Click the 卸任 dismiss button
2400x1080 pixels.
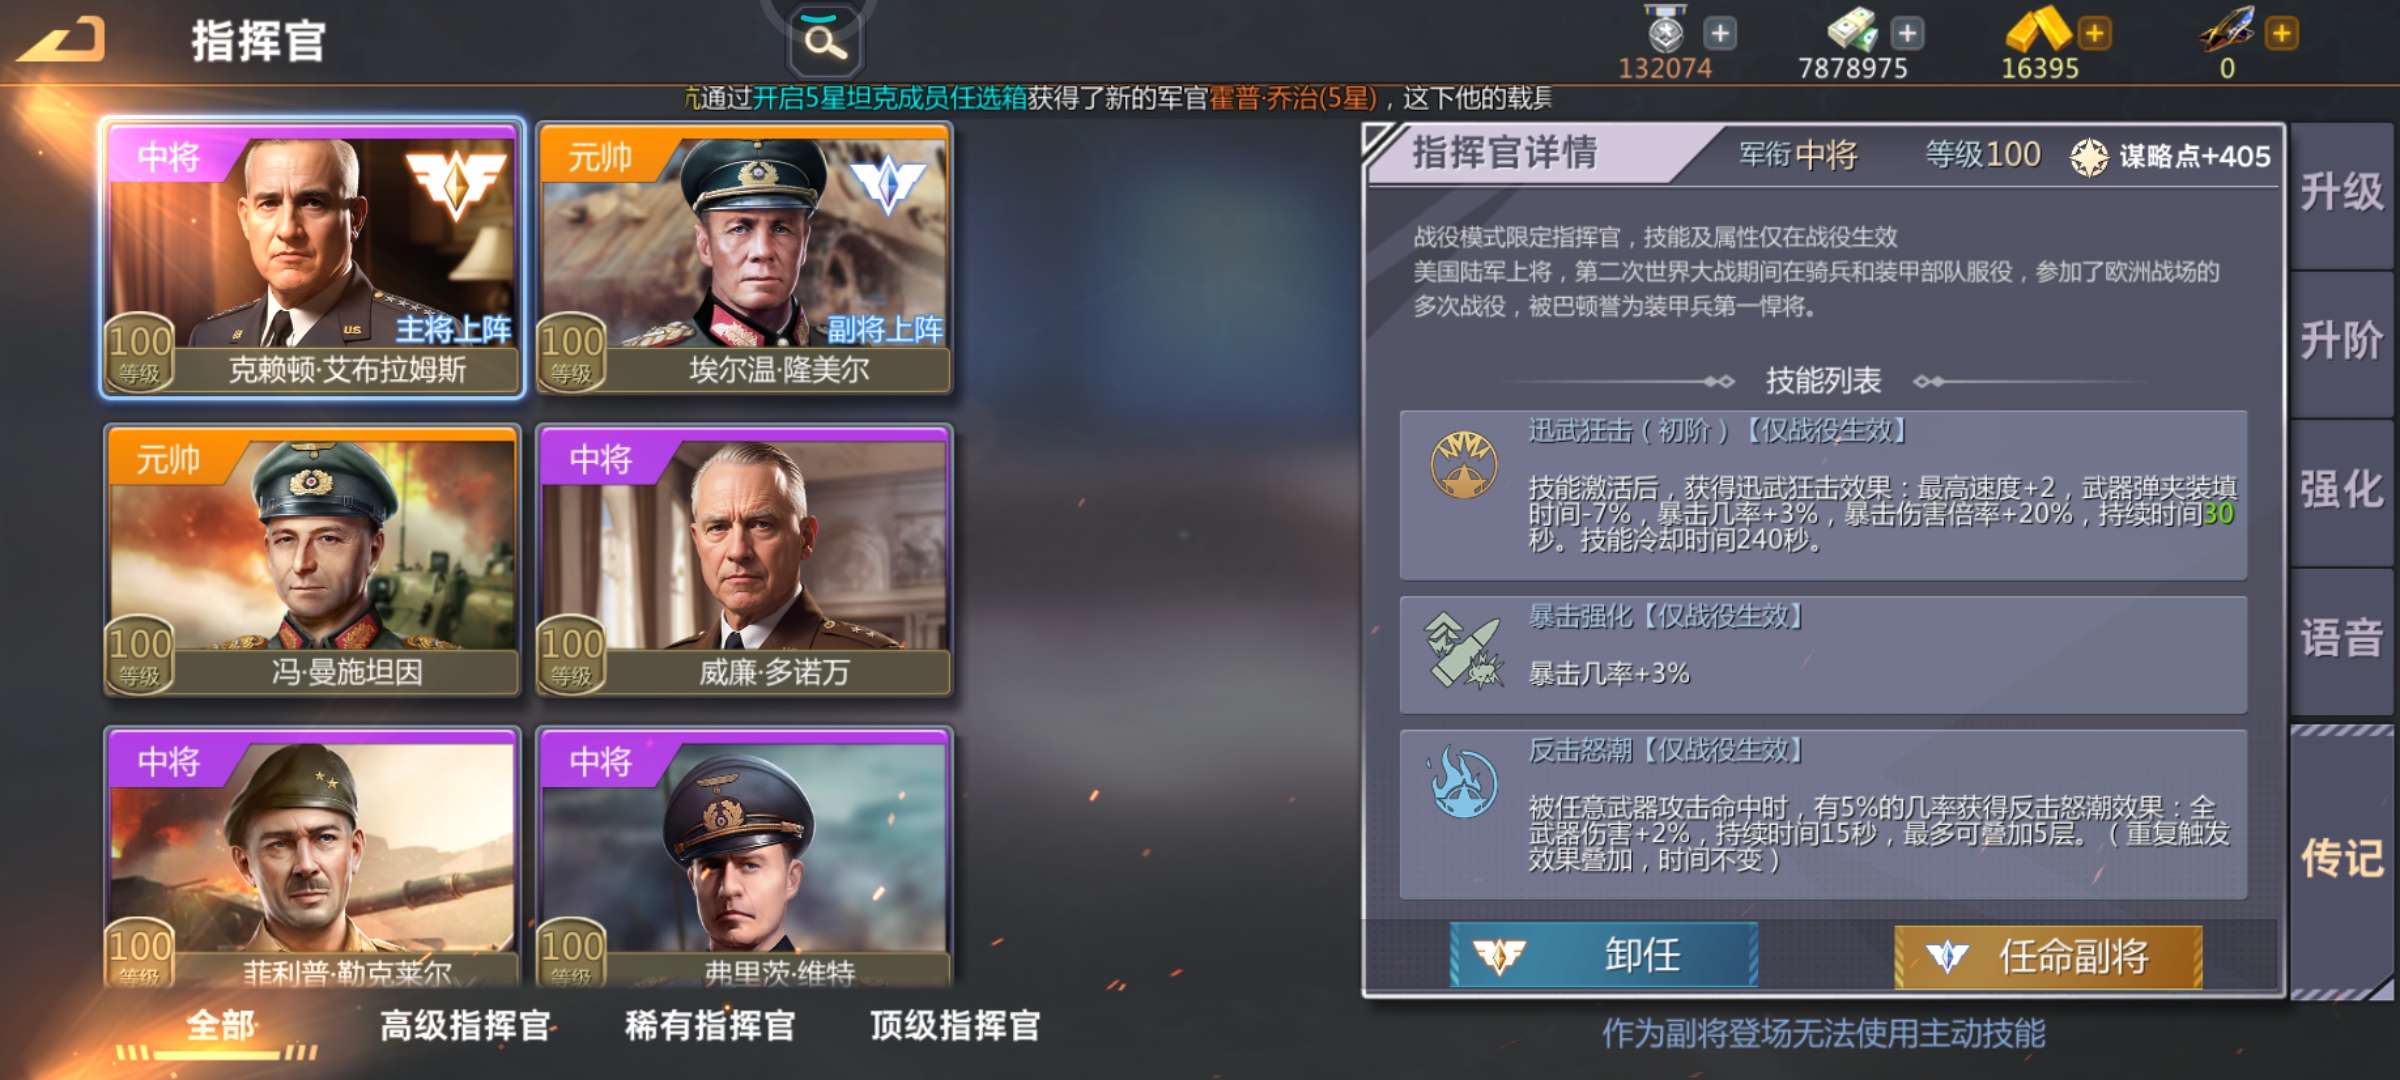pos(1604,956)
